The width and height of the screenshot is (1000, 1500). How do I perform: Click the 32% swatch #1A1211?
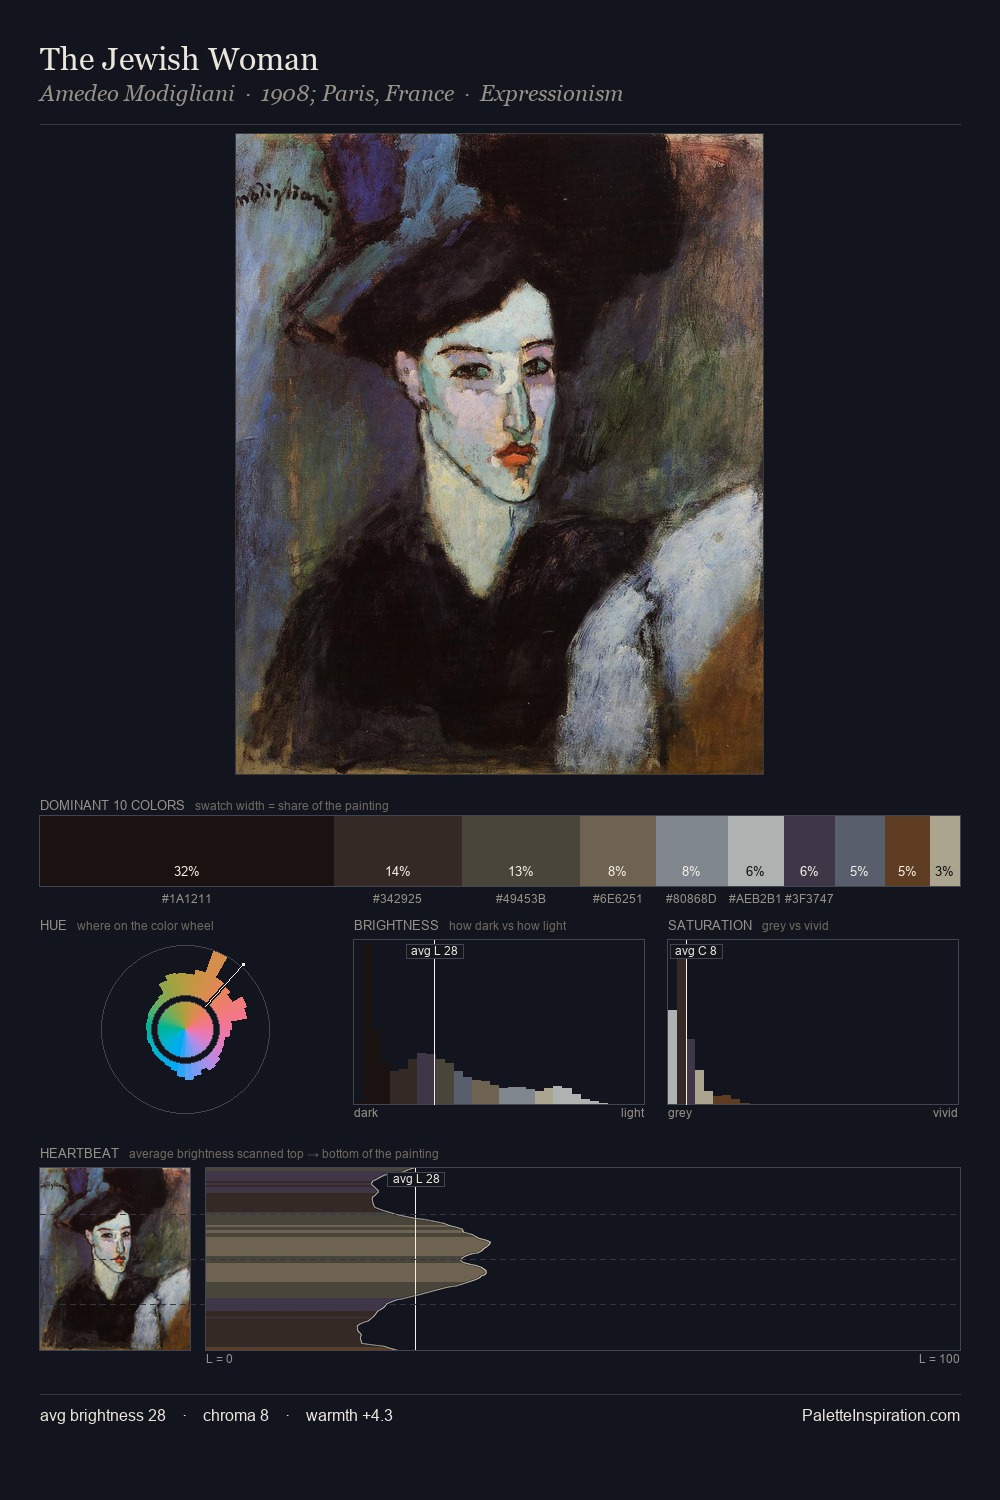pos(187,851)
